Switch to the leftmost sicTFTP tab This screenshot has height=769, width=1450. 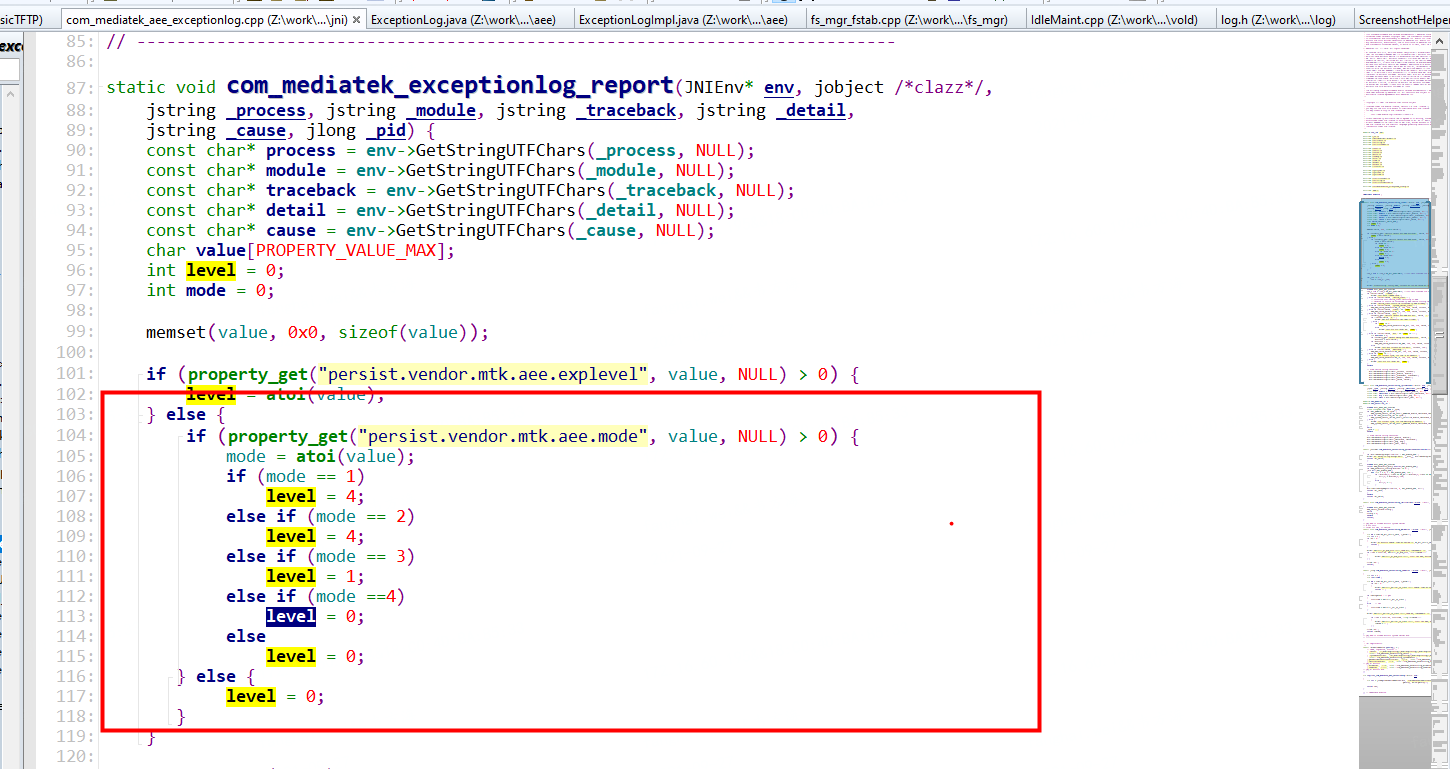click(22, 18)
